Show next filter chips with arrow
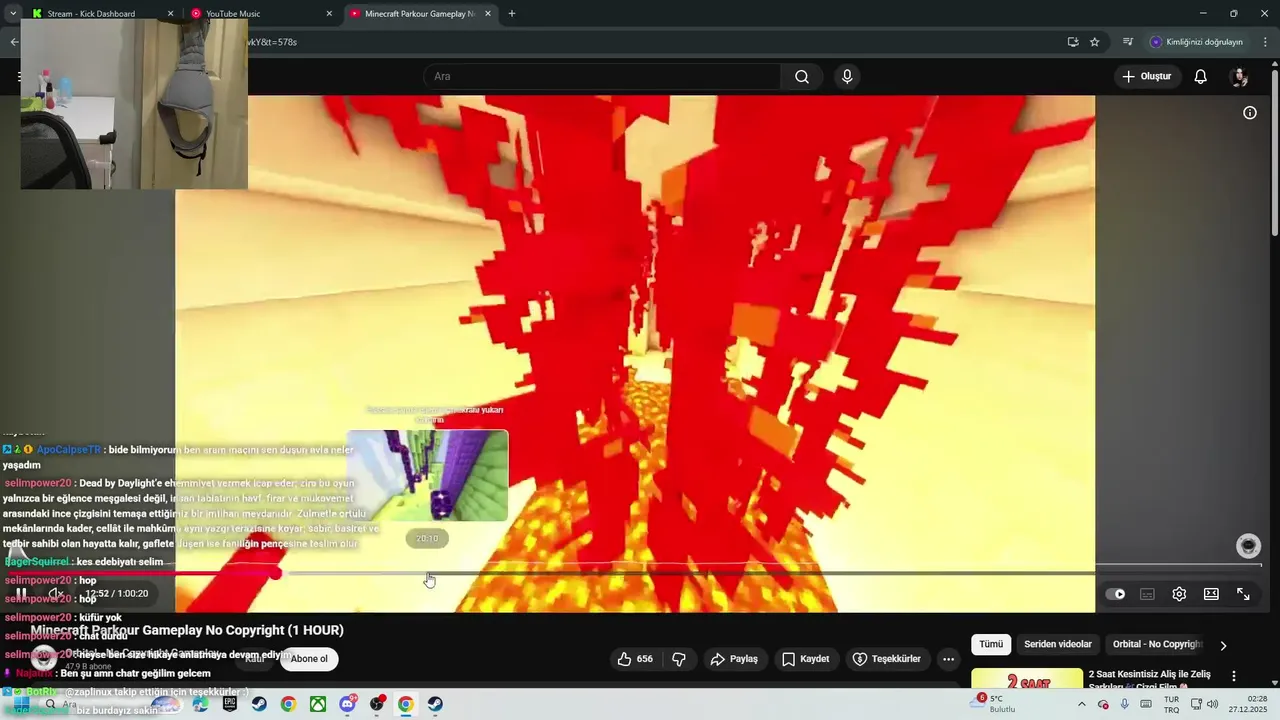The height and width of the screenshot is (720, 1280). [1223, 645]
